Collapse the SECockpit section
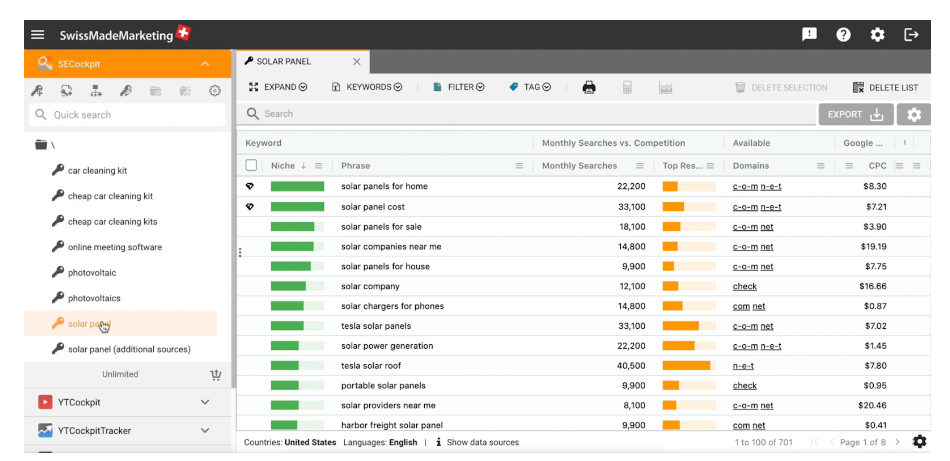The image size is (950, 461). coord(205,64)
